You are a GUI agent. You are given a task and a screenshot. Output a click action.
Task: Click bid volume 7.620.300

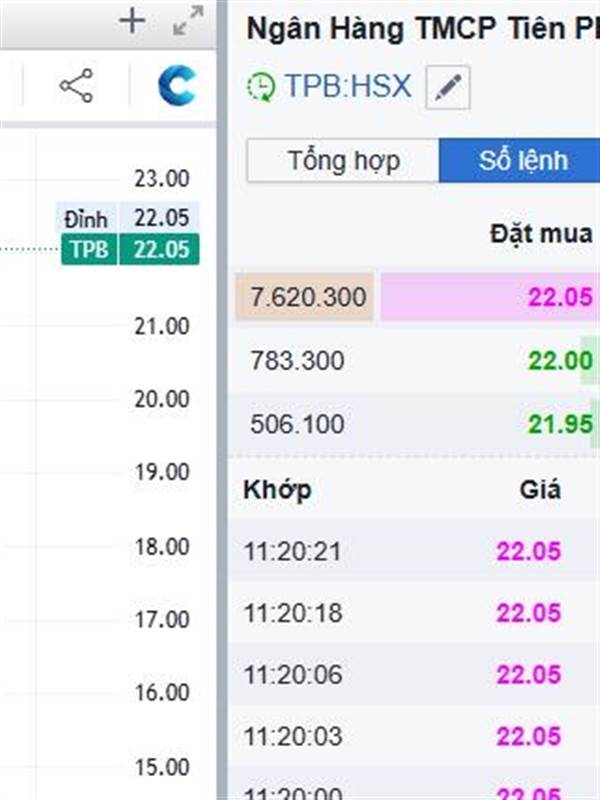[308, 297]
